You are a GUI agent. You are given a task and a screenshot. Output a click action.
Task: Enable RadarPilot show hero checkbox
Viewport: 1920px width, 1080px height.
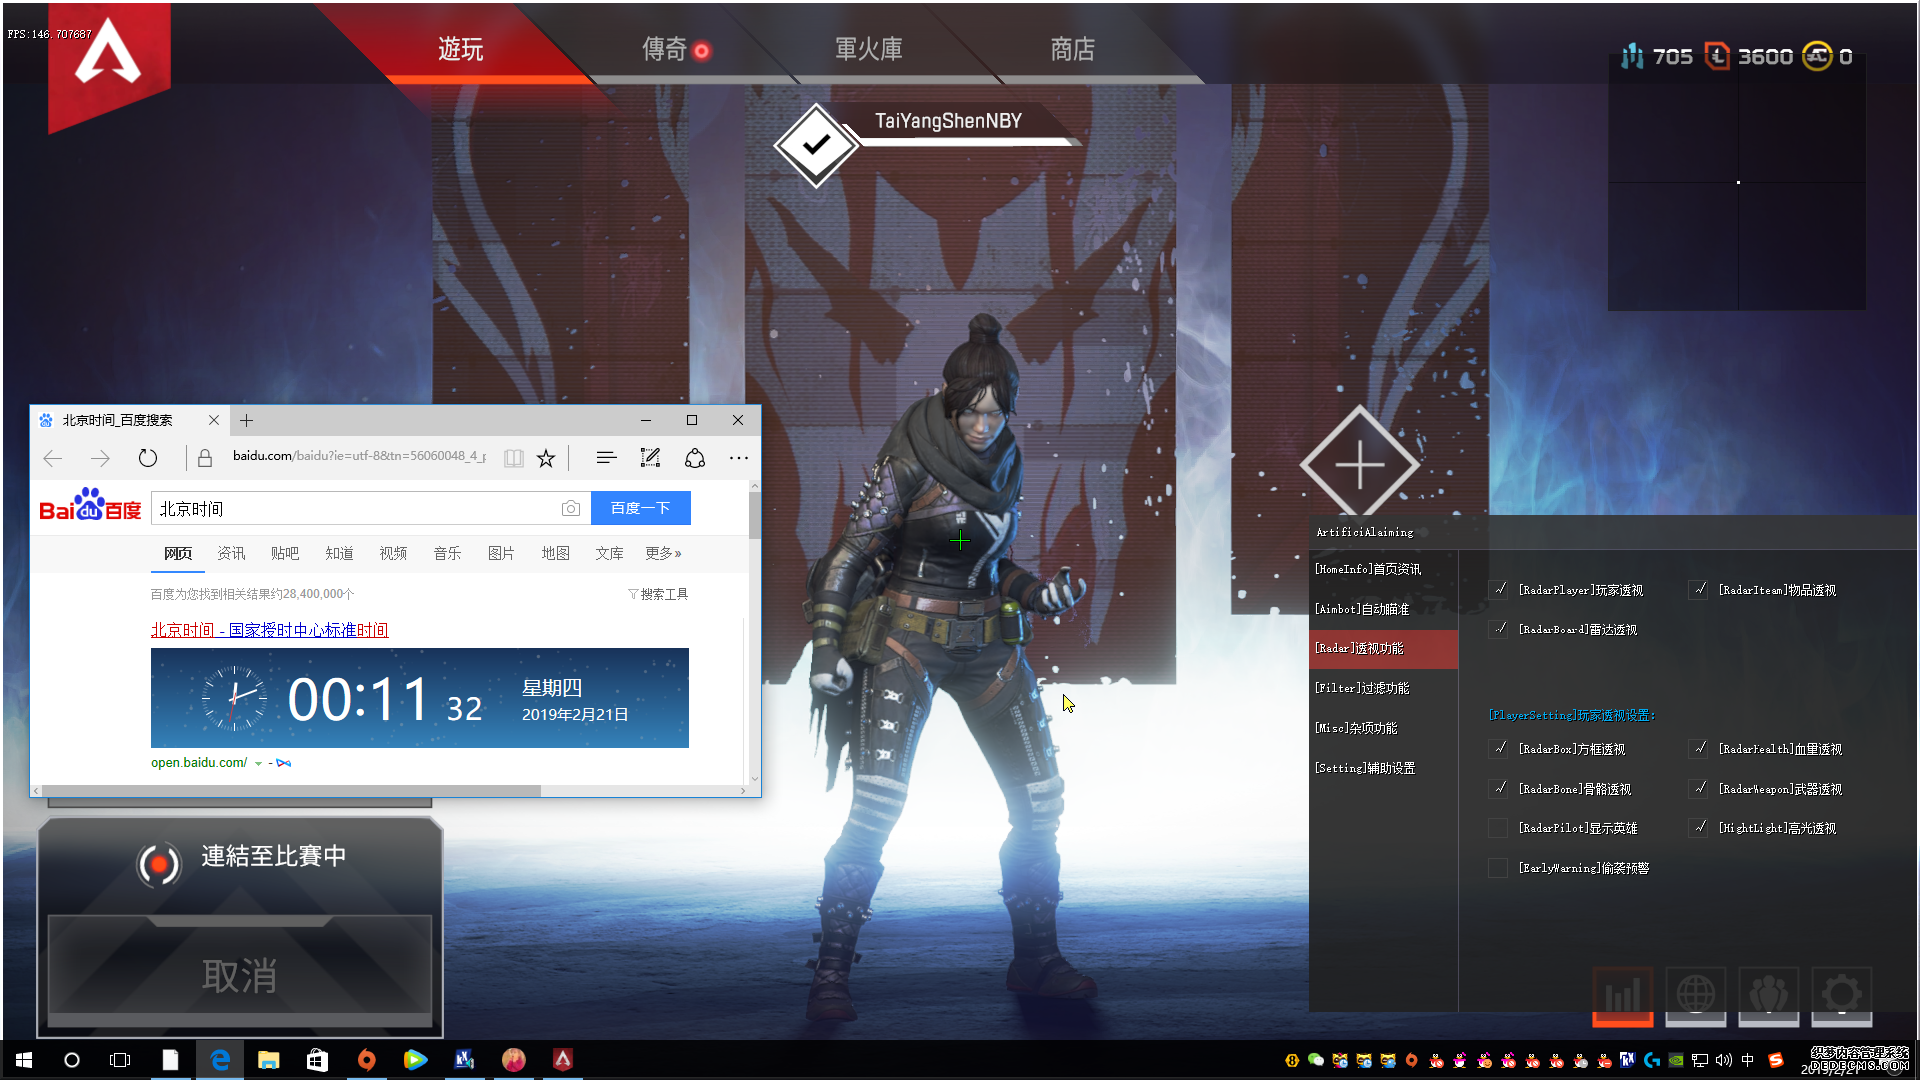pyautogui.click(x=1498, y=828)
